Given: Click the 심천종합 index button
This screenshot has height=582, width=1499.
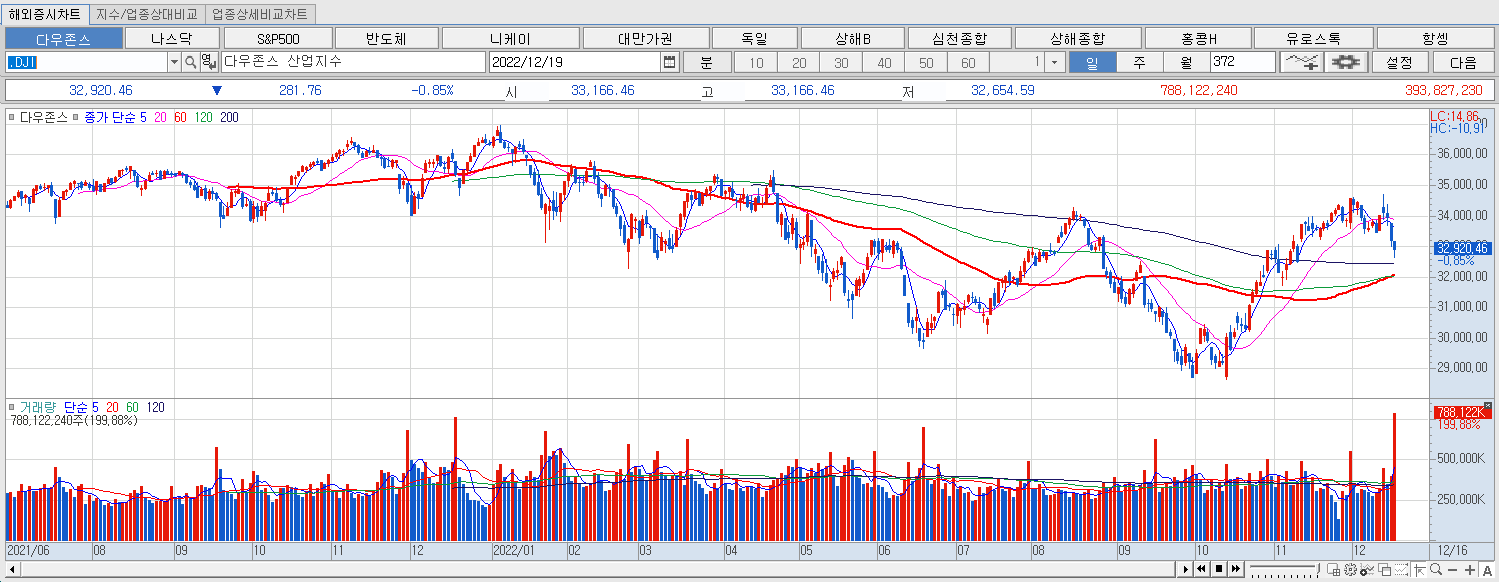Looking at the screenshot, I should point(959,38).
